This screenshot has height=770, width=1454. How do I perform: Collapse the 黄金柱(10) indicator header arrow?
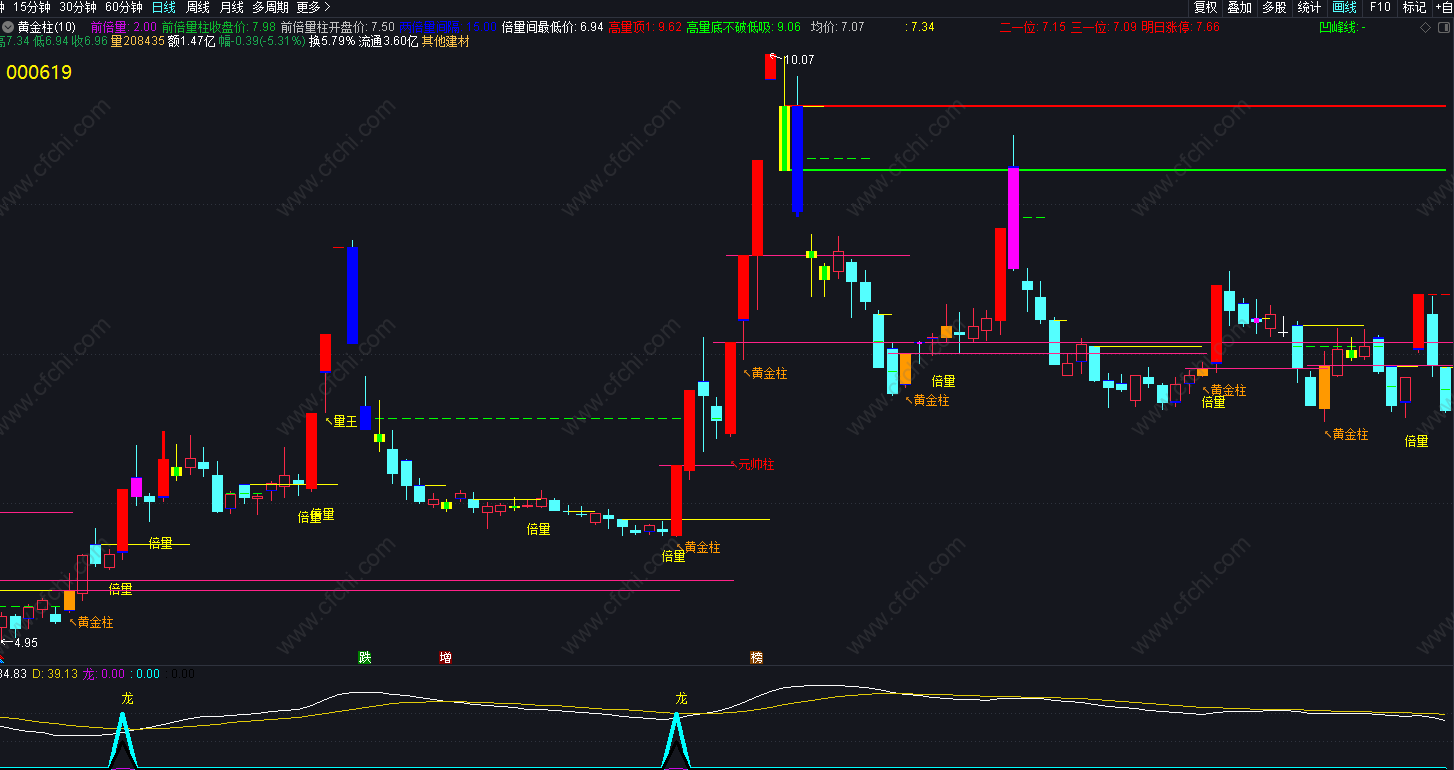pos(8,27)
